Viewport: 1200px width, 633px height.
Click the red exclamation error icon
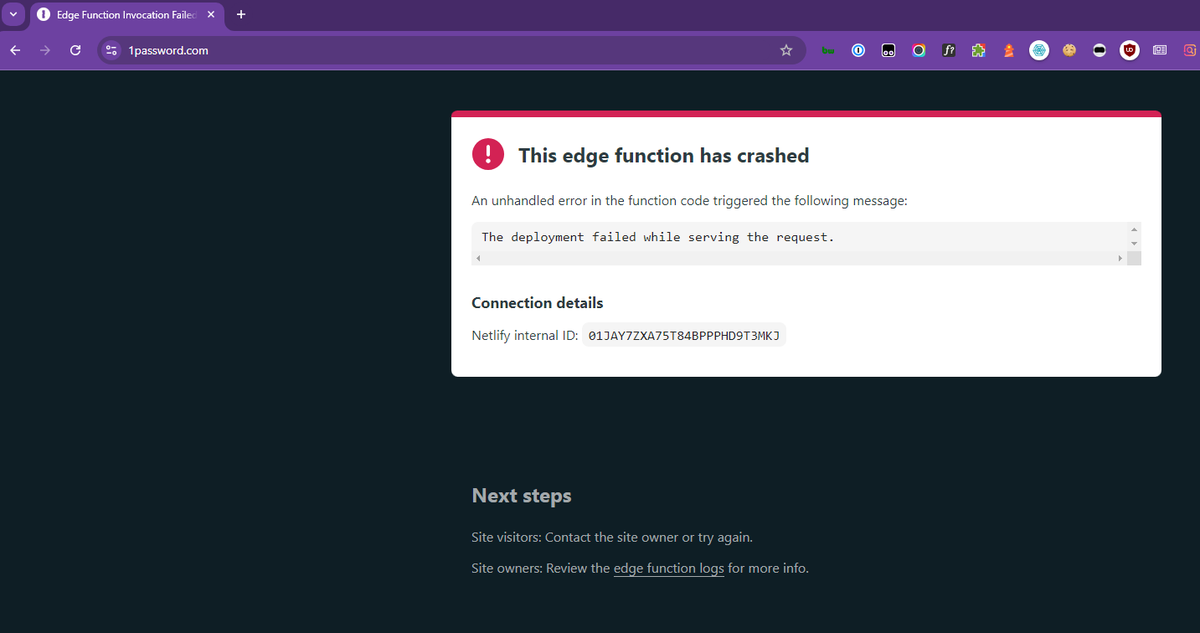[x=488, y=154]
